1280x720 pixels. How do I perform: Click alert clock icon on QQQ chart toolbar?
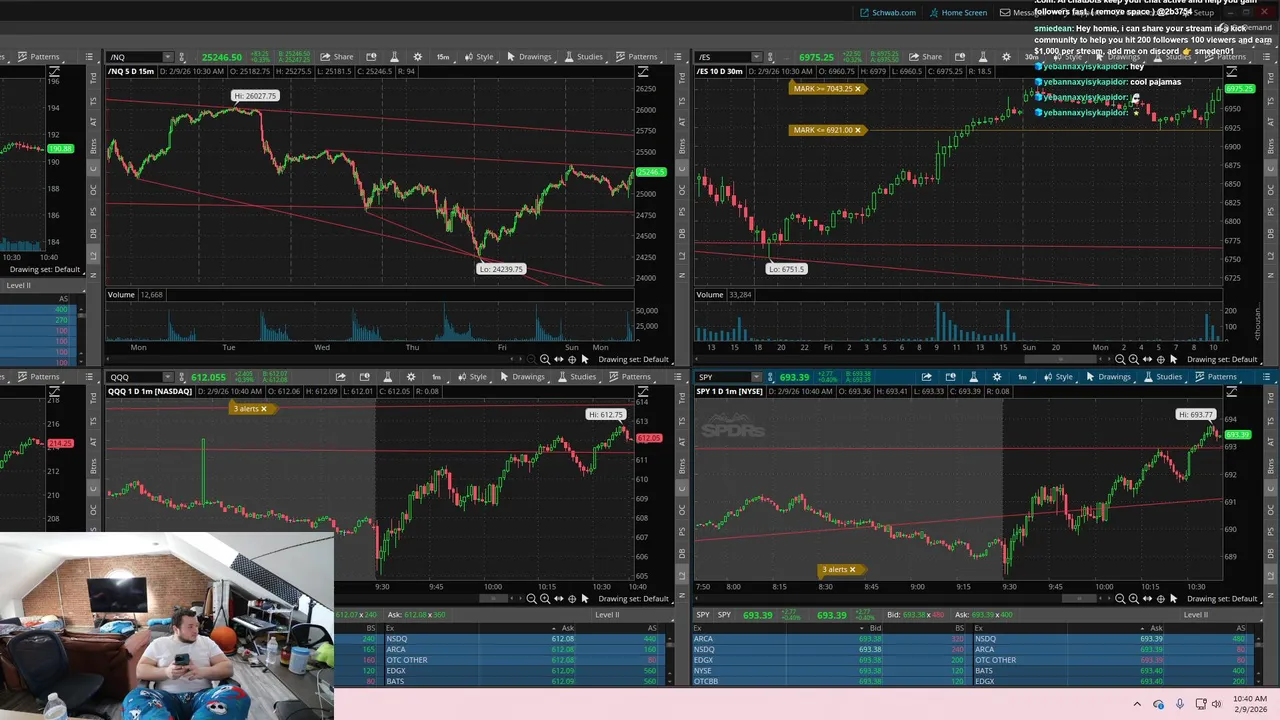tap(364, 377)
